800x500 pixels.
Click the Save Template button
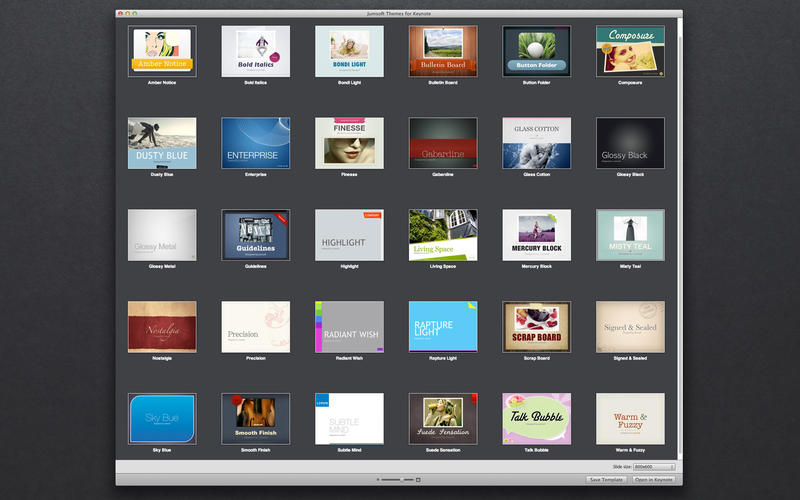tap(606, 480)
